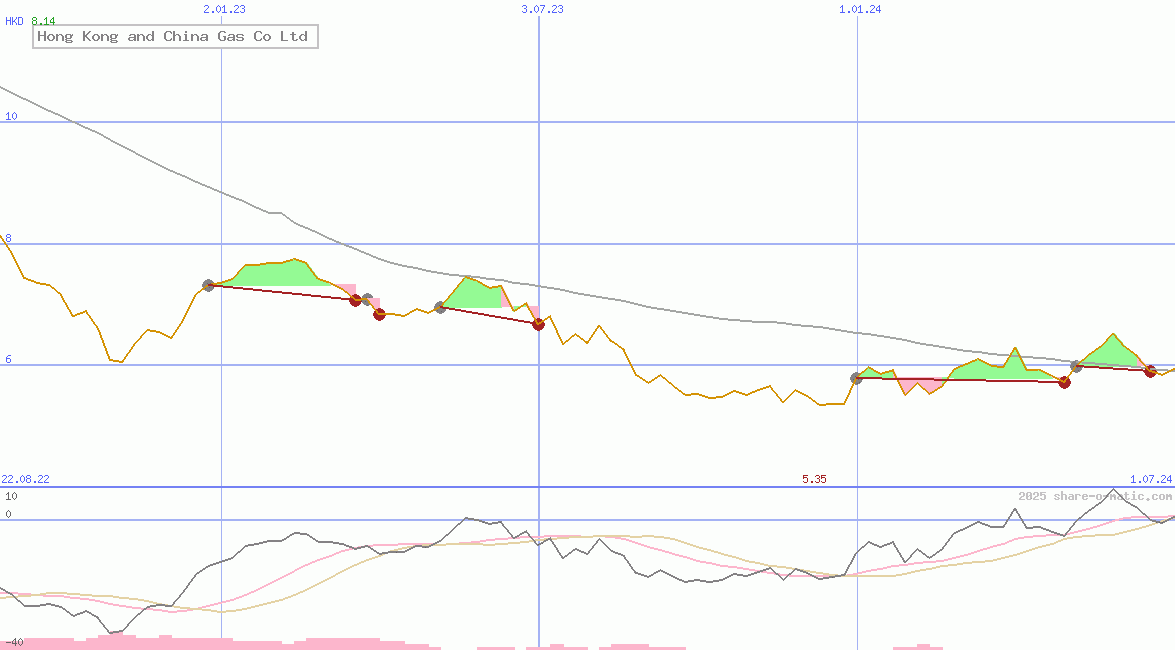Click the 22.08.22 start date
The image size is (1175, 650).
pos(25,479)
